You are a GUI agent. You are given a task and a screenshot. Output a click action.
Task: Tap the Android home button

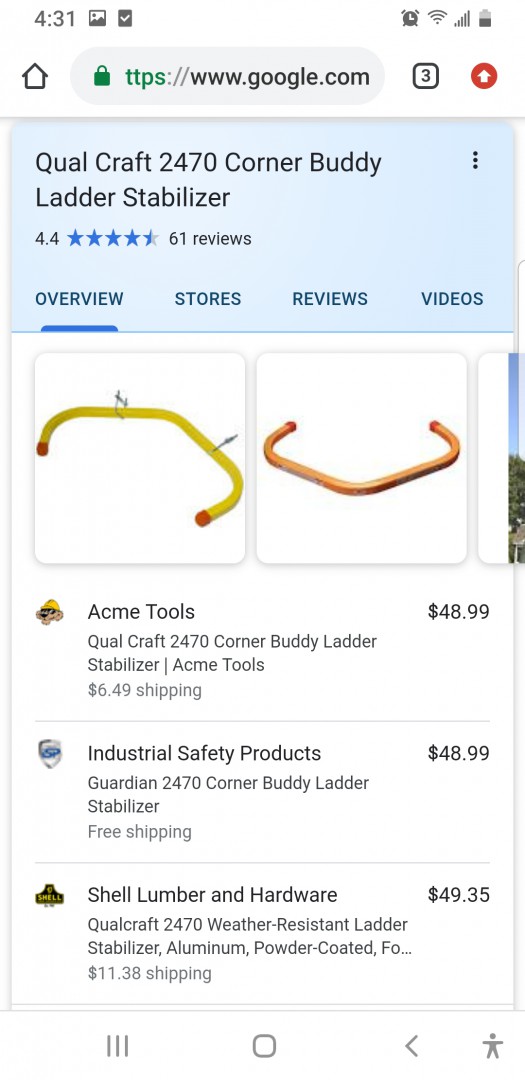pyautogui.click(x=264, y=1046)
